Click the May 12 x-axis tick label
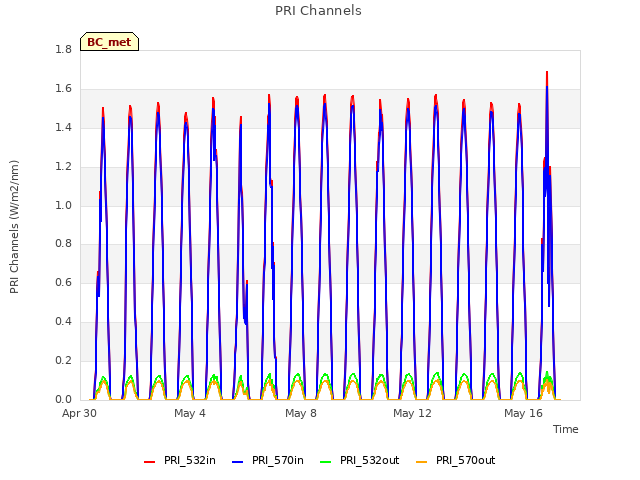 [x=412, y=413]
